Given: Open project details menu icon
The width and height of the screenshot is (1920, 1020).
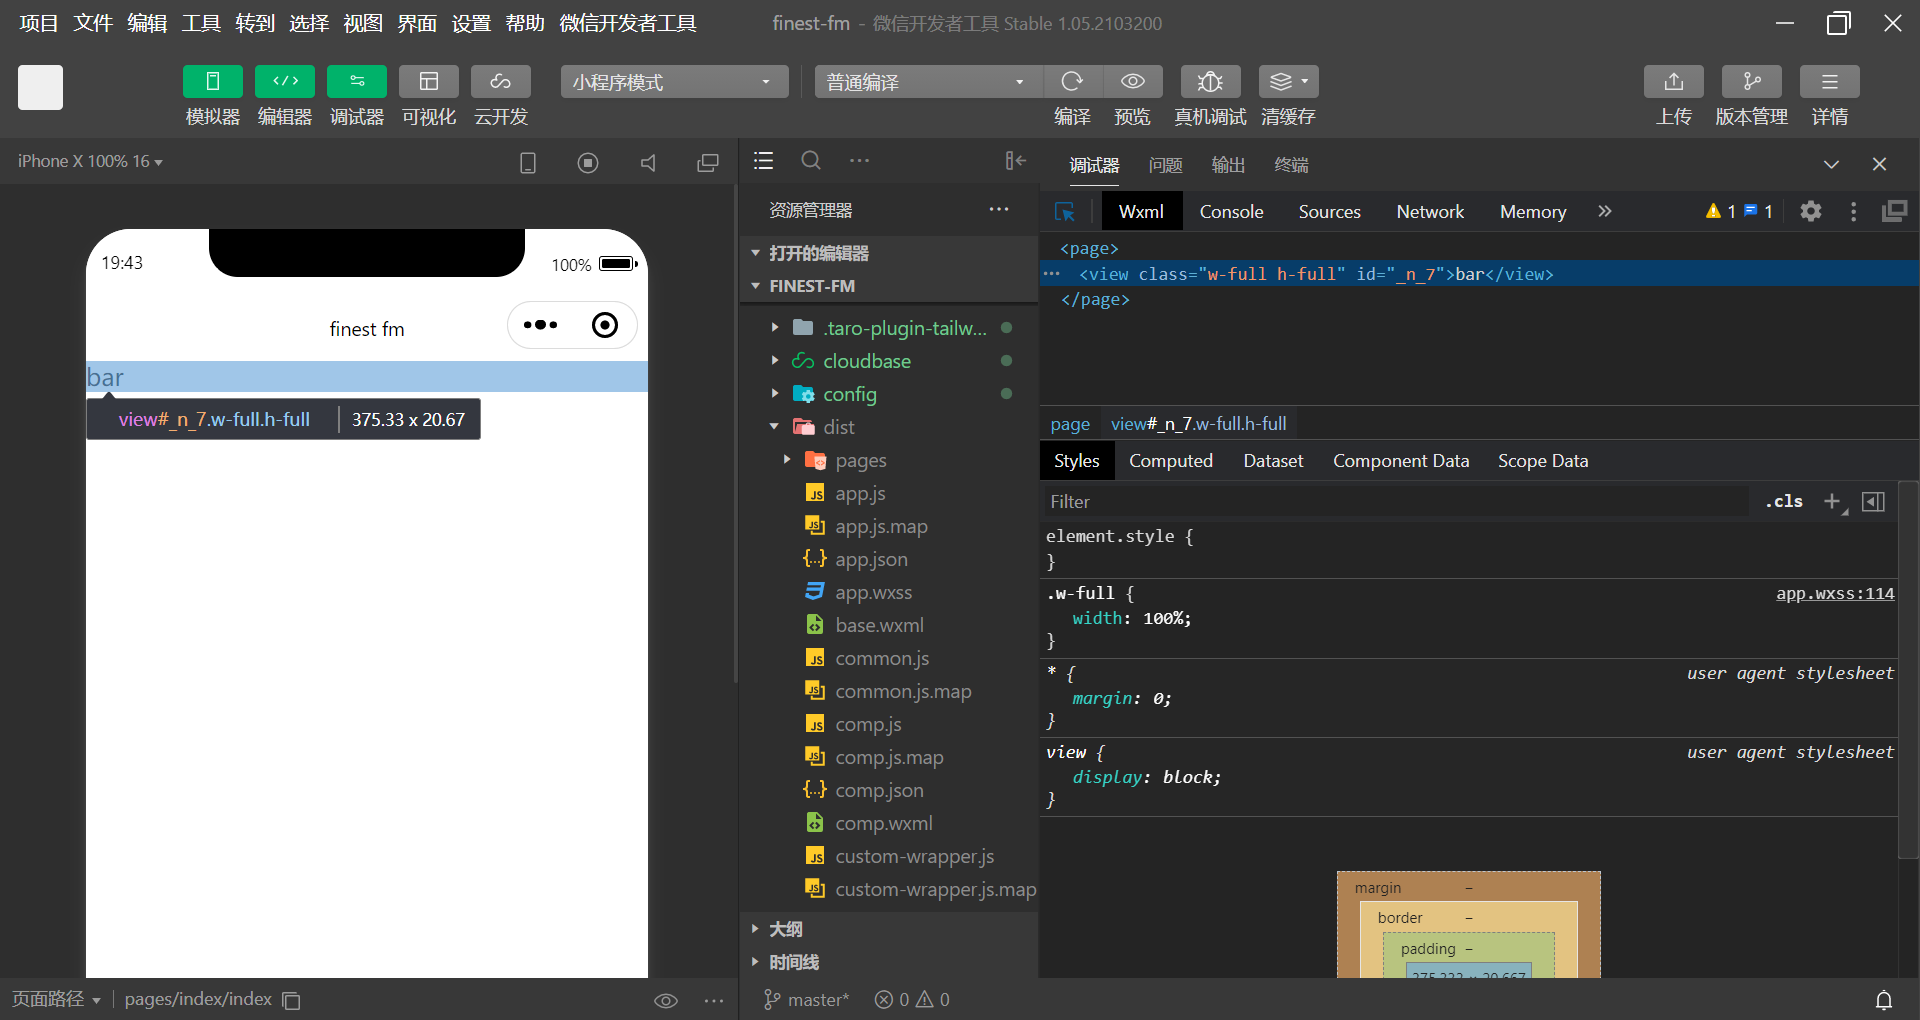Looking at the screenshot, I should 1830,82.
